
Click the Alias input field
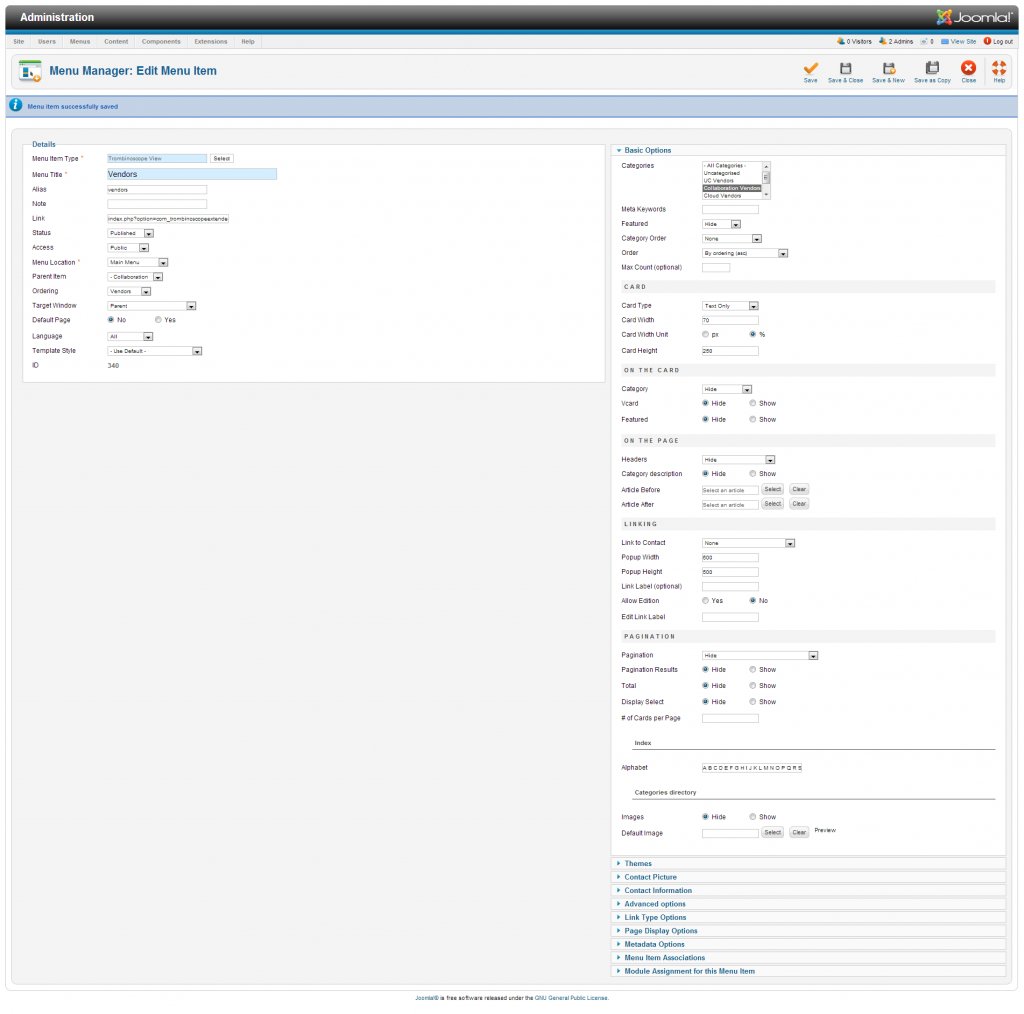pos(157,189)
